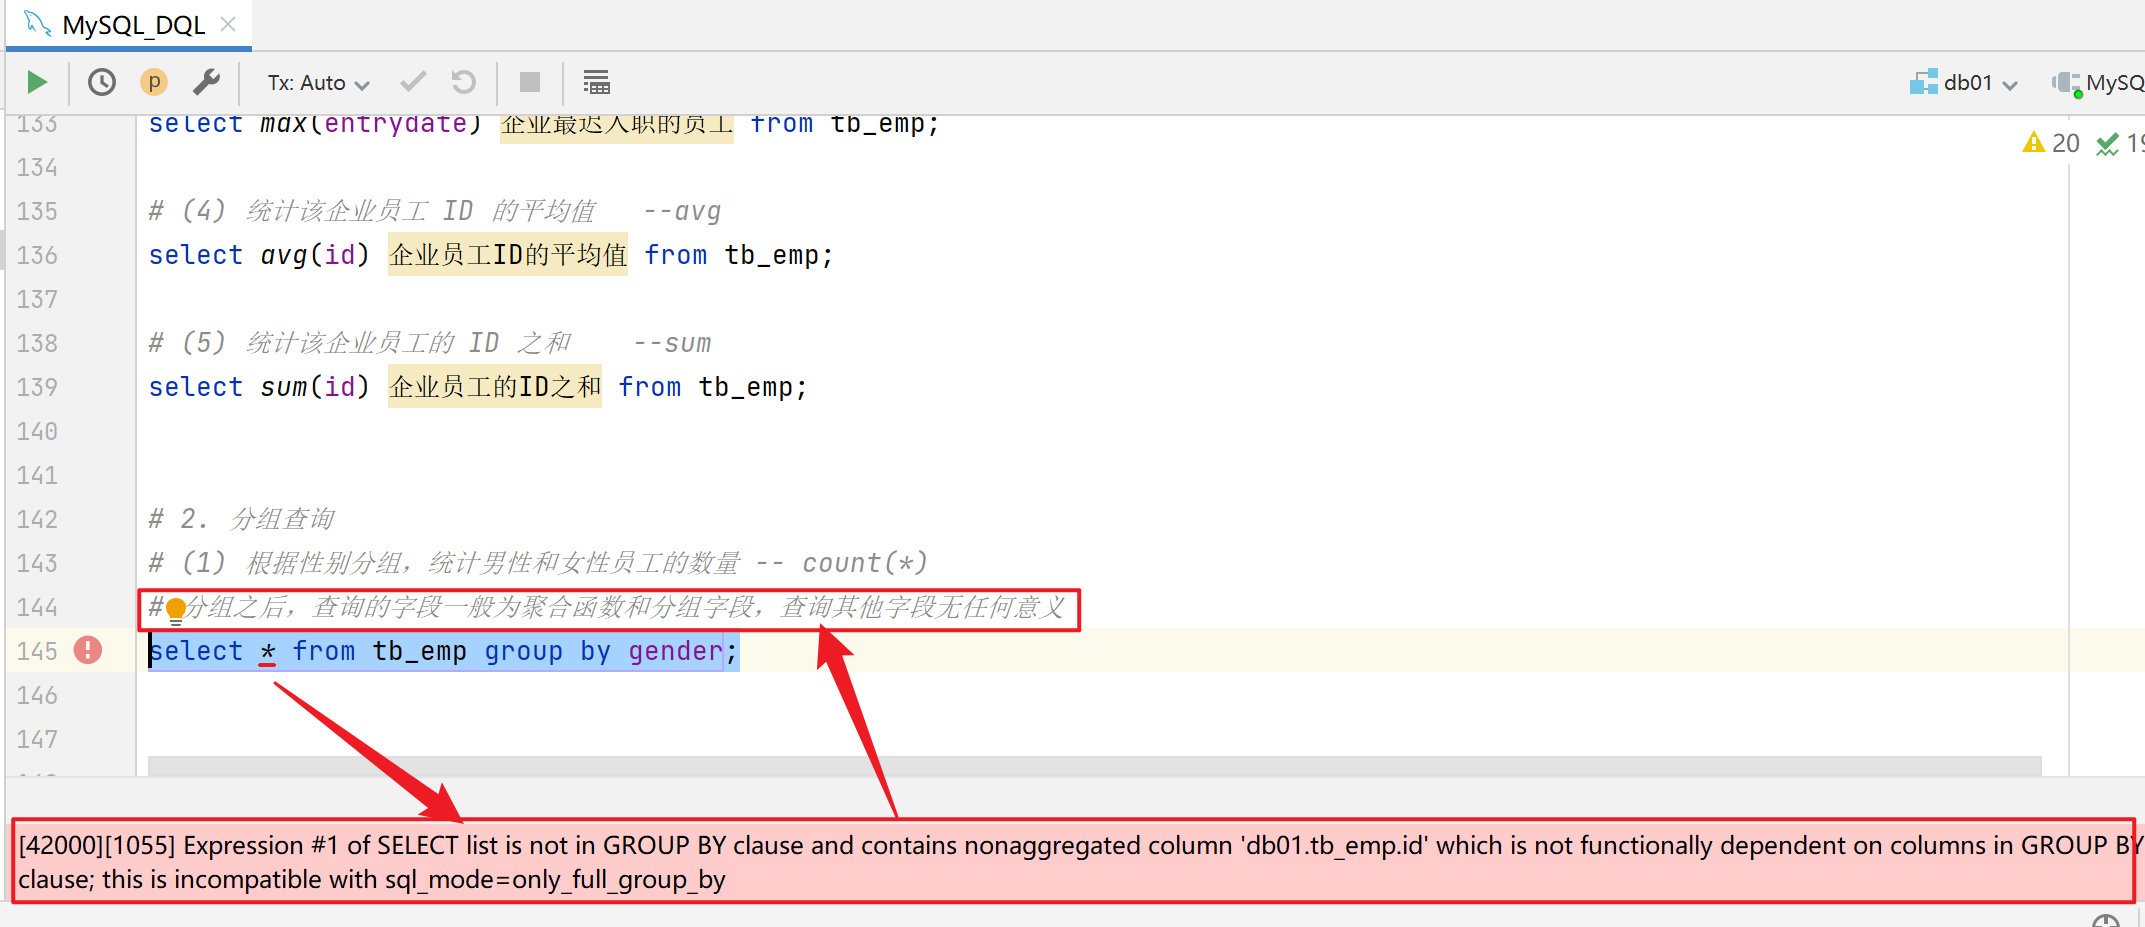Screen dimensions: 2145x927
Task: Click the 'gender' column in group by
Action: point(675,651)
